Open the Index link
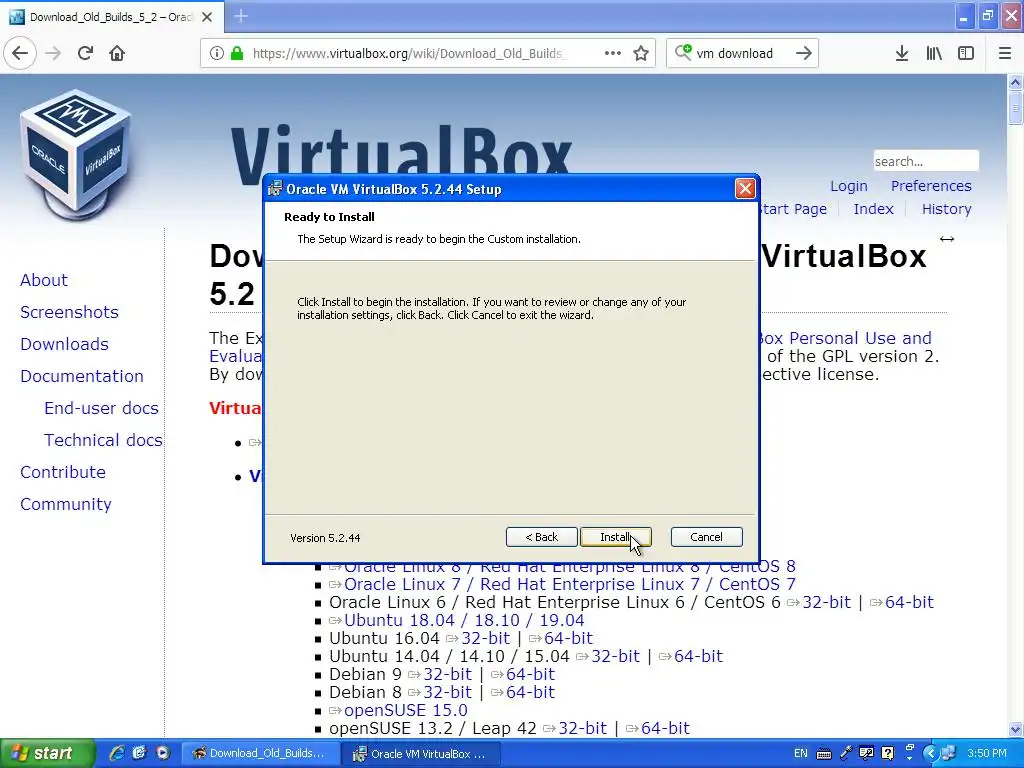The width and height of the screenshot is (1024, 768). pos(873,209)
